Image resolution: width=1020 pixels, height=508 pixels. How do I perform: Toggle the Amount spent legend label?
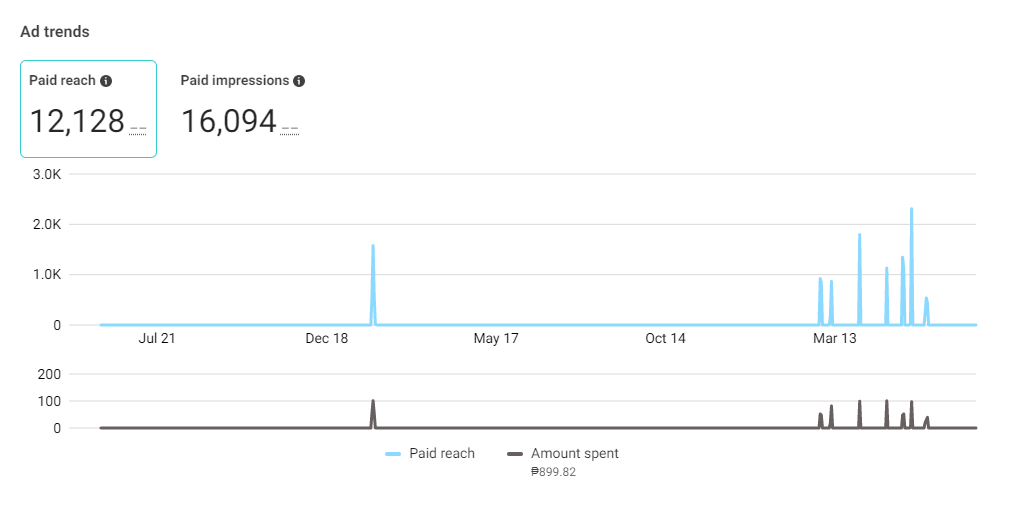pyautogui.click(x=574, y=453)
